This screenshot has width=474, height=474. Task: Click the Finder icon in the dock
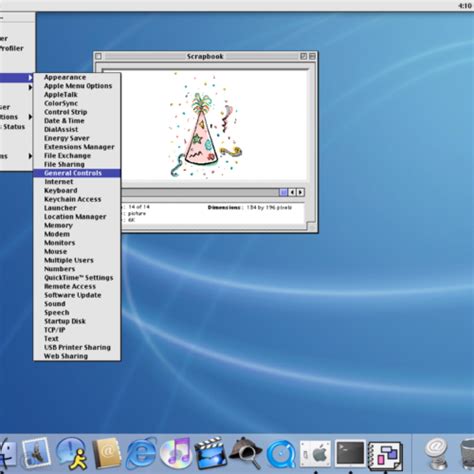pos(7,453)
